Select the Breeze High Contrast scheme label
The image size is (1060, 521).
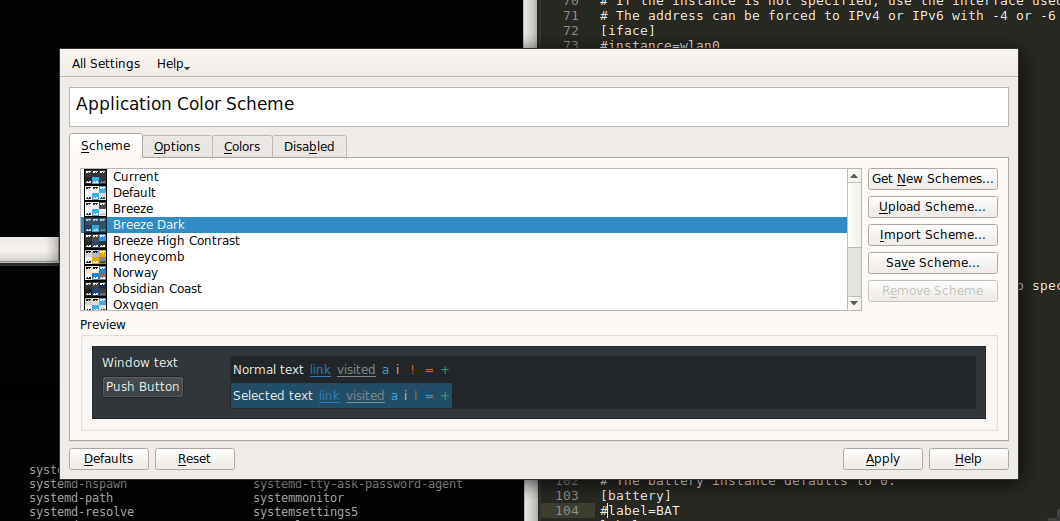(176, 241)
